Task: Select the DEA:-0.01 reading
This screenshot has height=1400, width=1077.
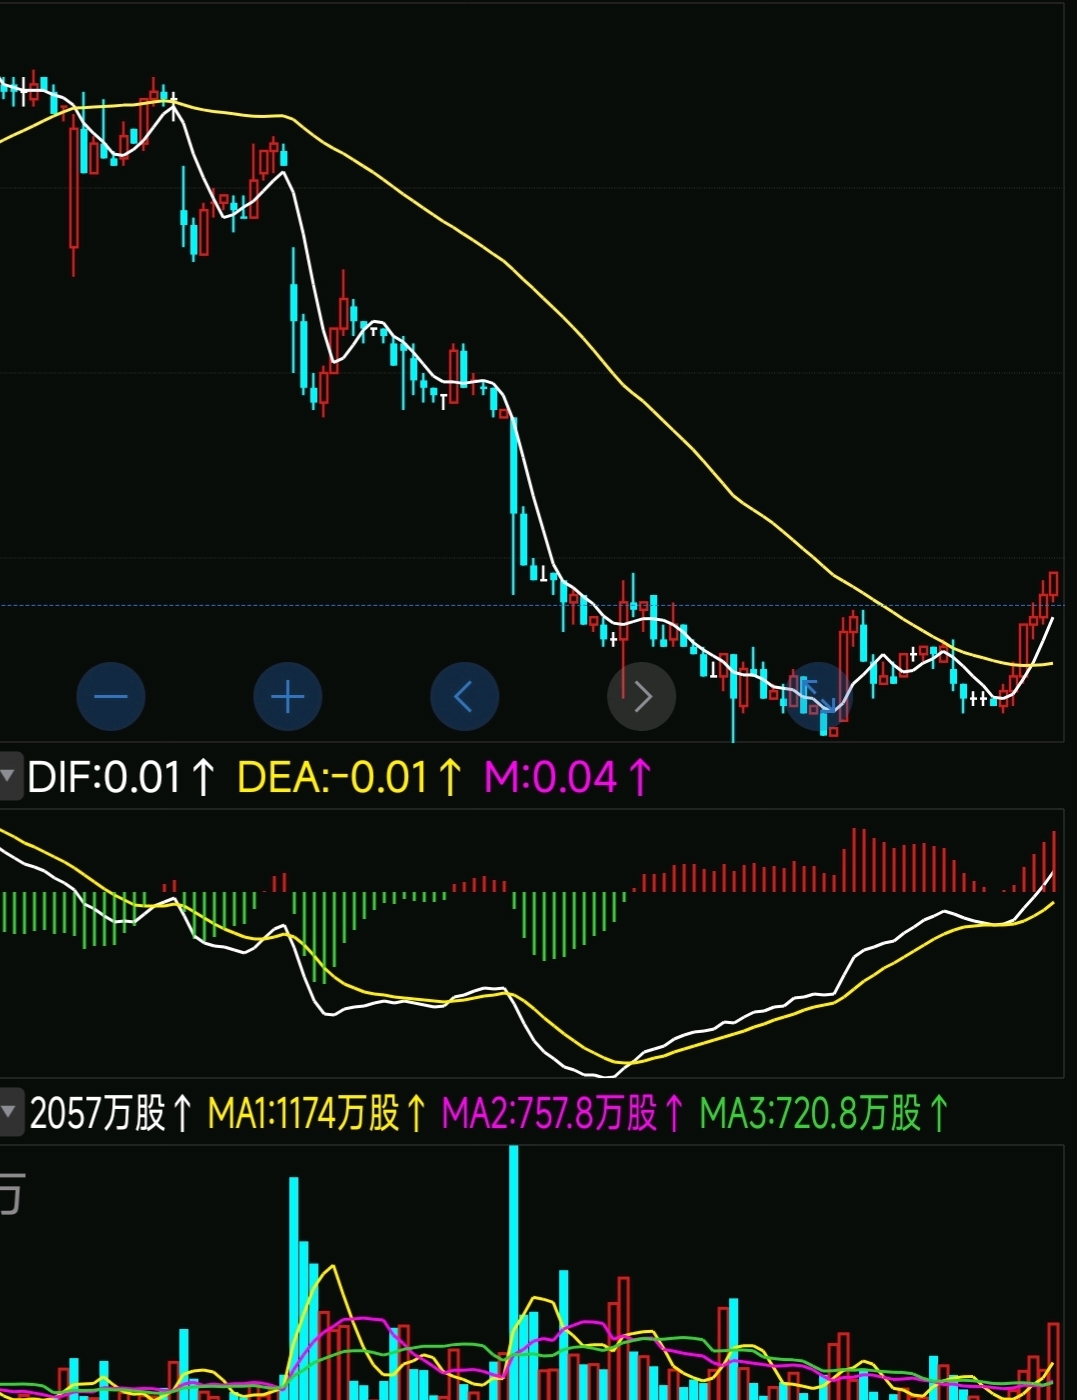Action: point(349,777)
